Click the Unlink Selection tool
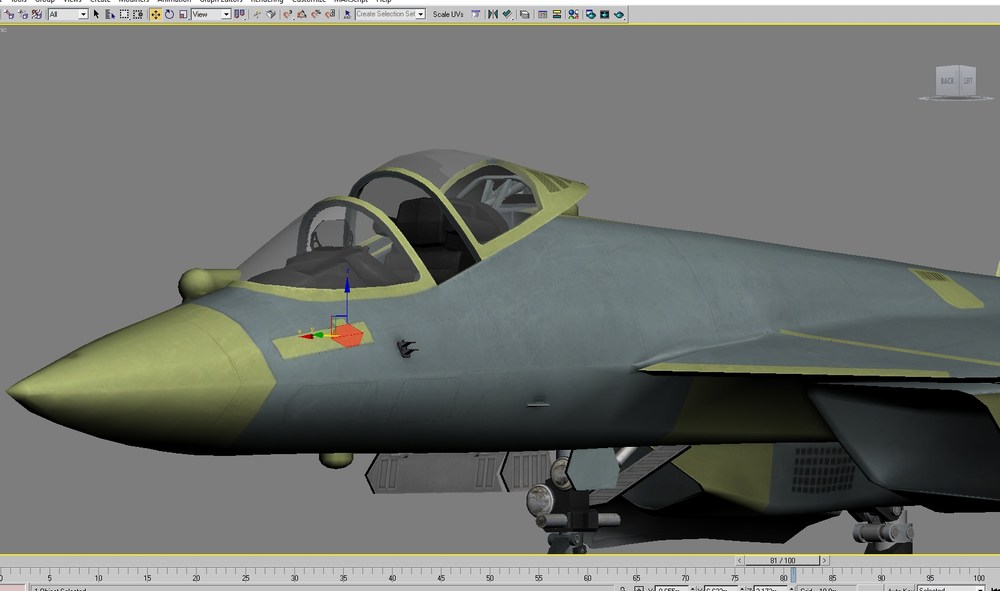 23,14
